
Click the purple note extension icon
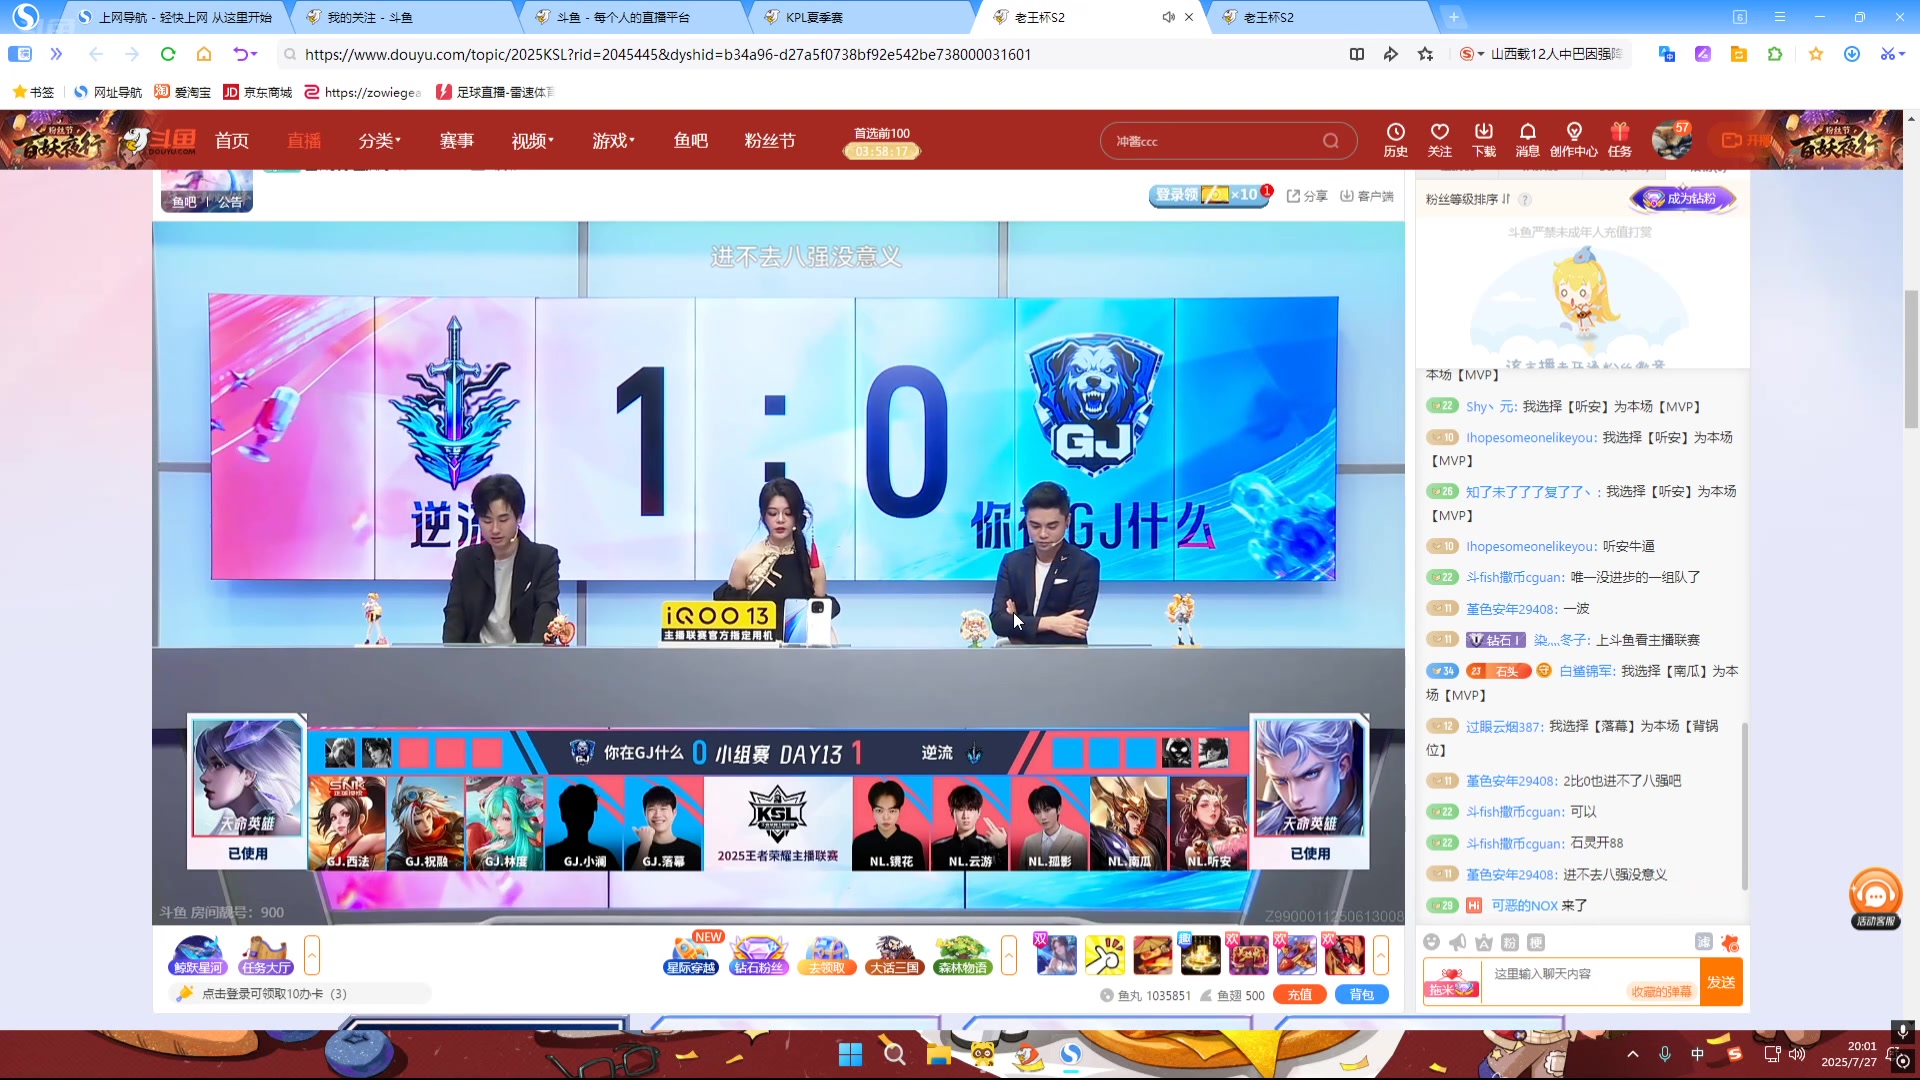(x=1703, y=54)
